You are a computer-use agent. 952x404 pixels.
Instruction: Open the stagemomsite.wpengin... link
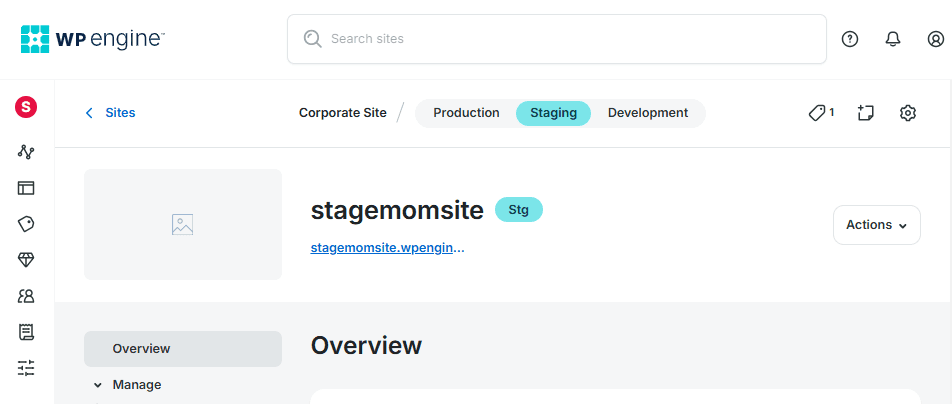pyautogui.click(x=387, y=248)
